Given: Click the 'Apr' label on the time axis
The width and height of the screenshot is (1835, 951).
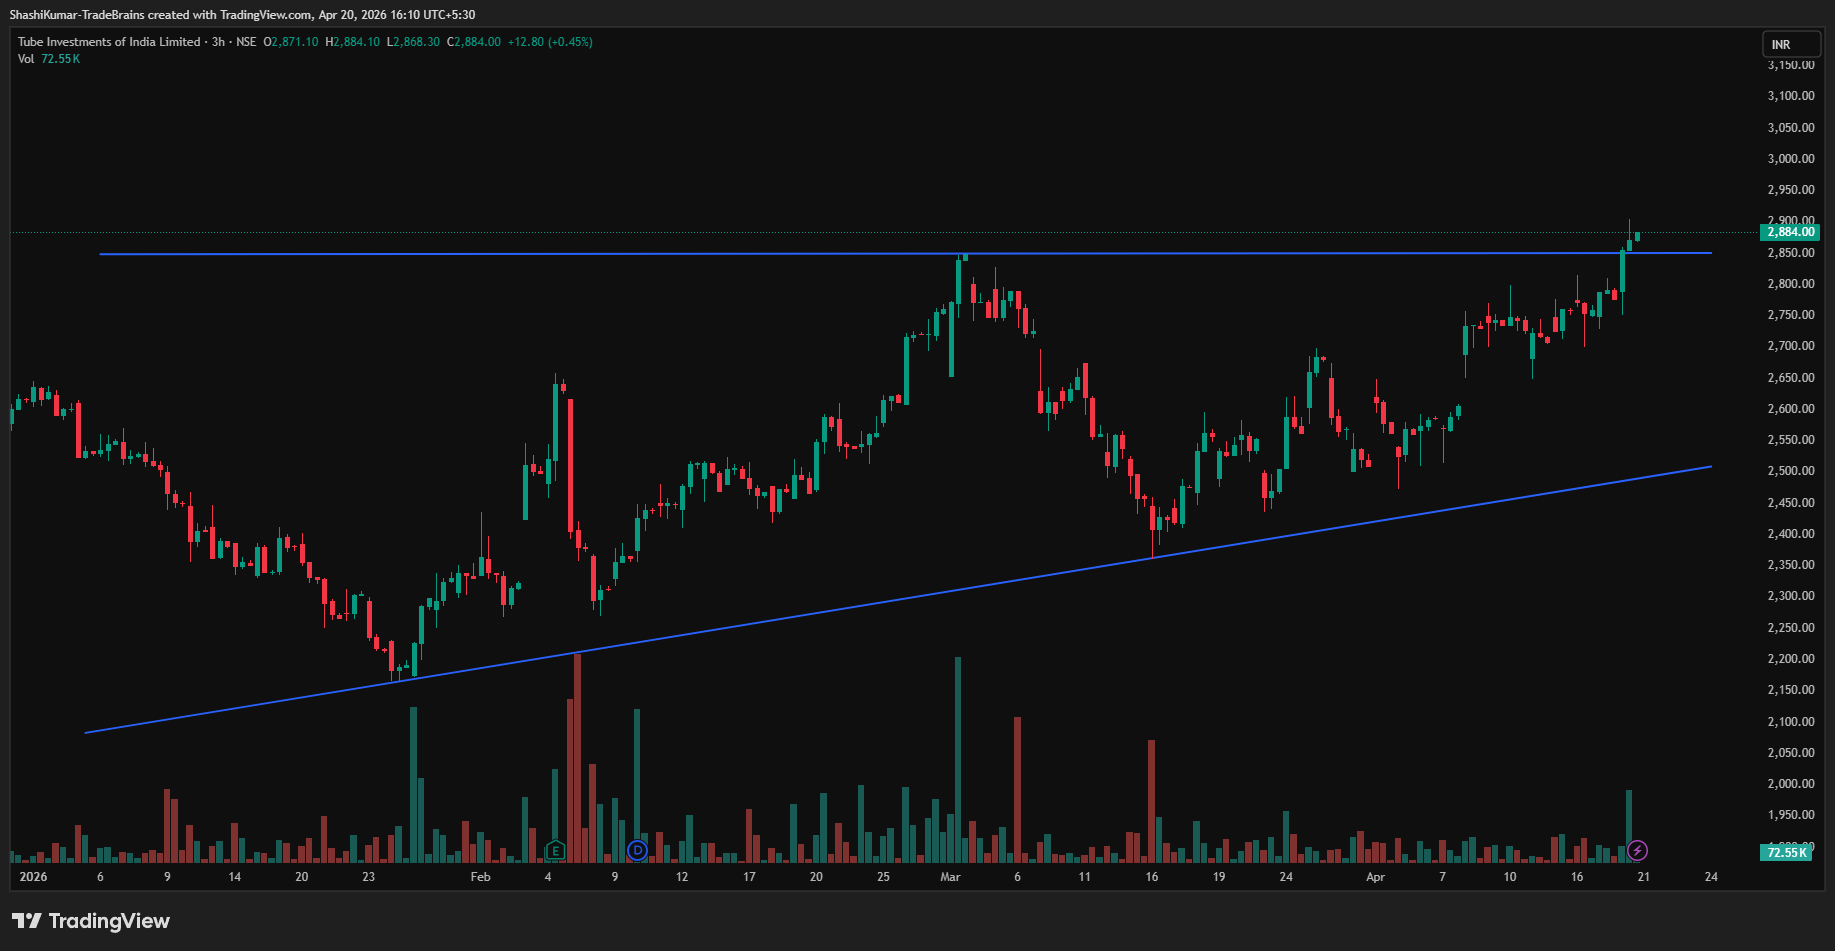Looking at the screenshot, I should (x=1376, y=877).
